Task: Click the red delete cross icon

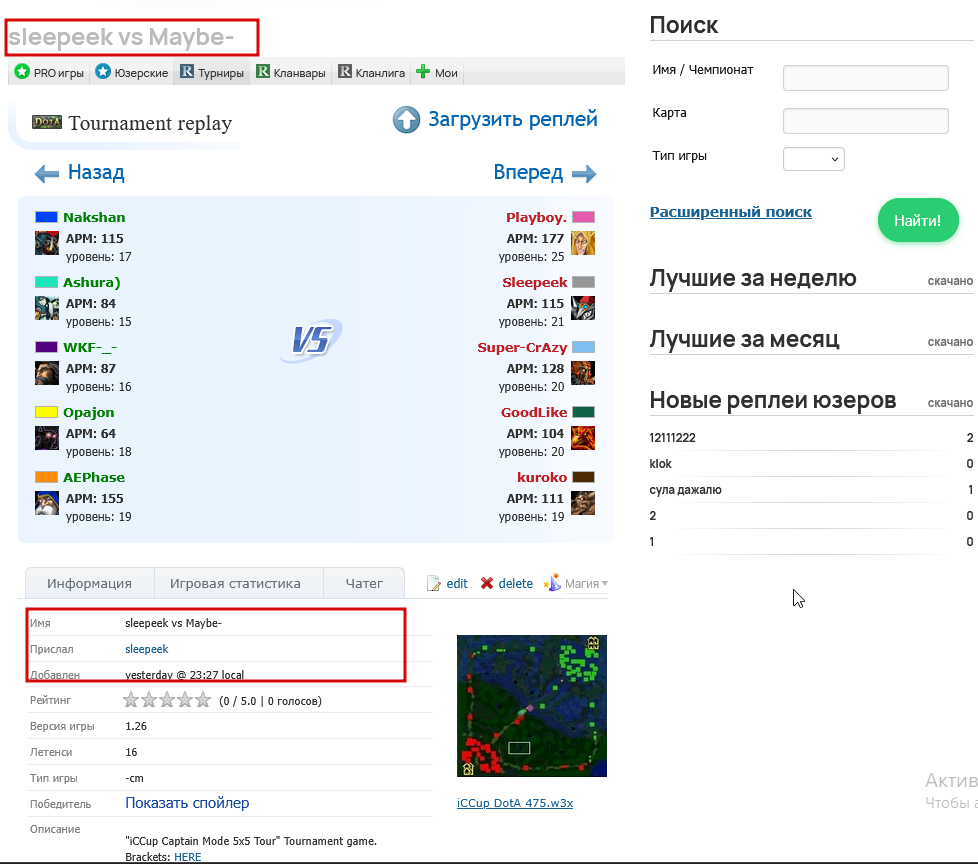Action: tap(487, 583)
